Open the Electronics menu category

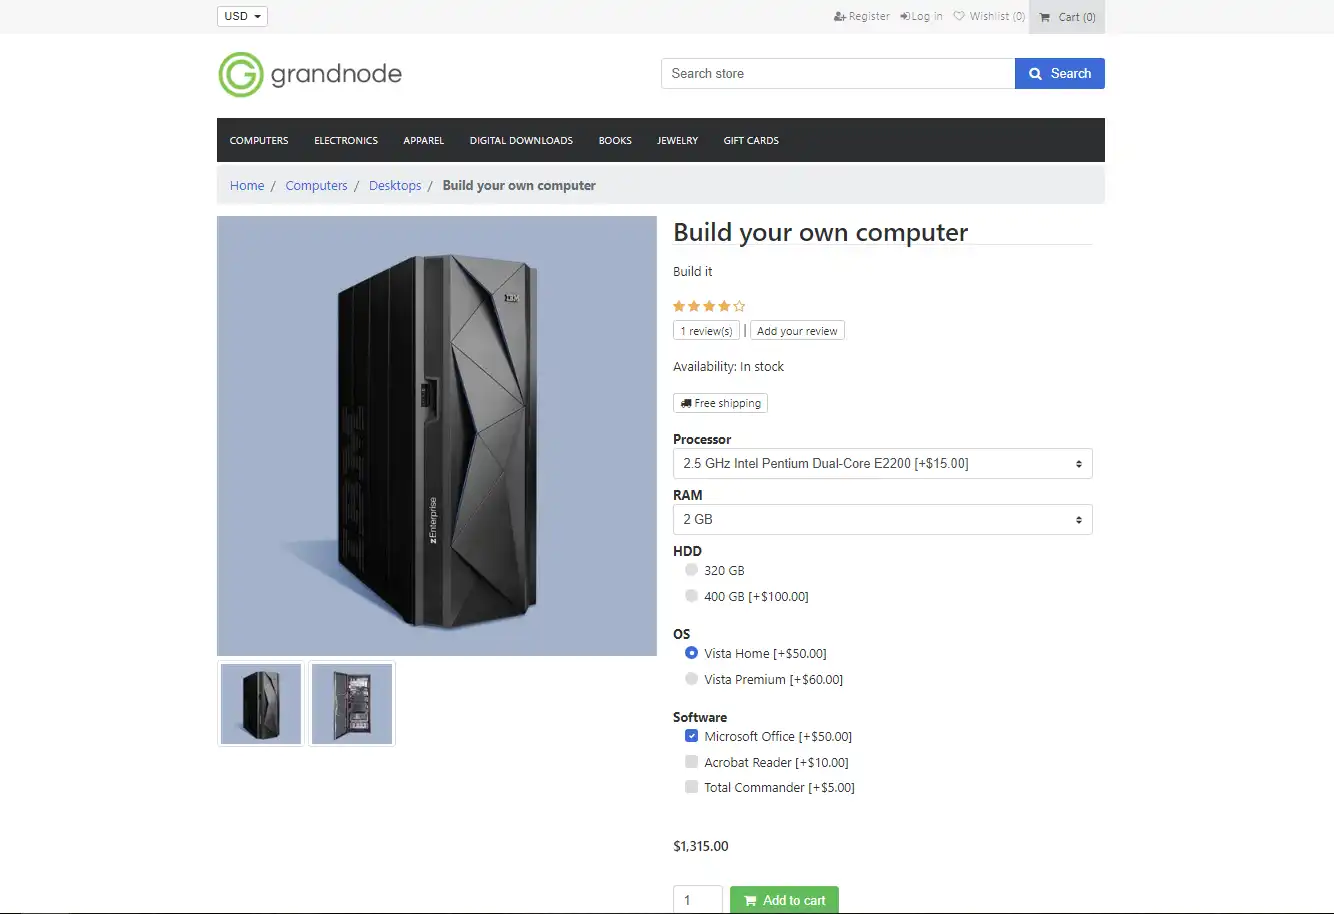pyautogui.click(x=346, y=141)
